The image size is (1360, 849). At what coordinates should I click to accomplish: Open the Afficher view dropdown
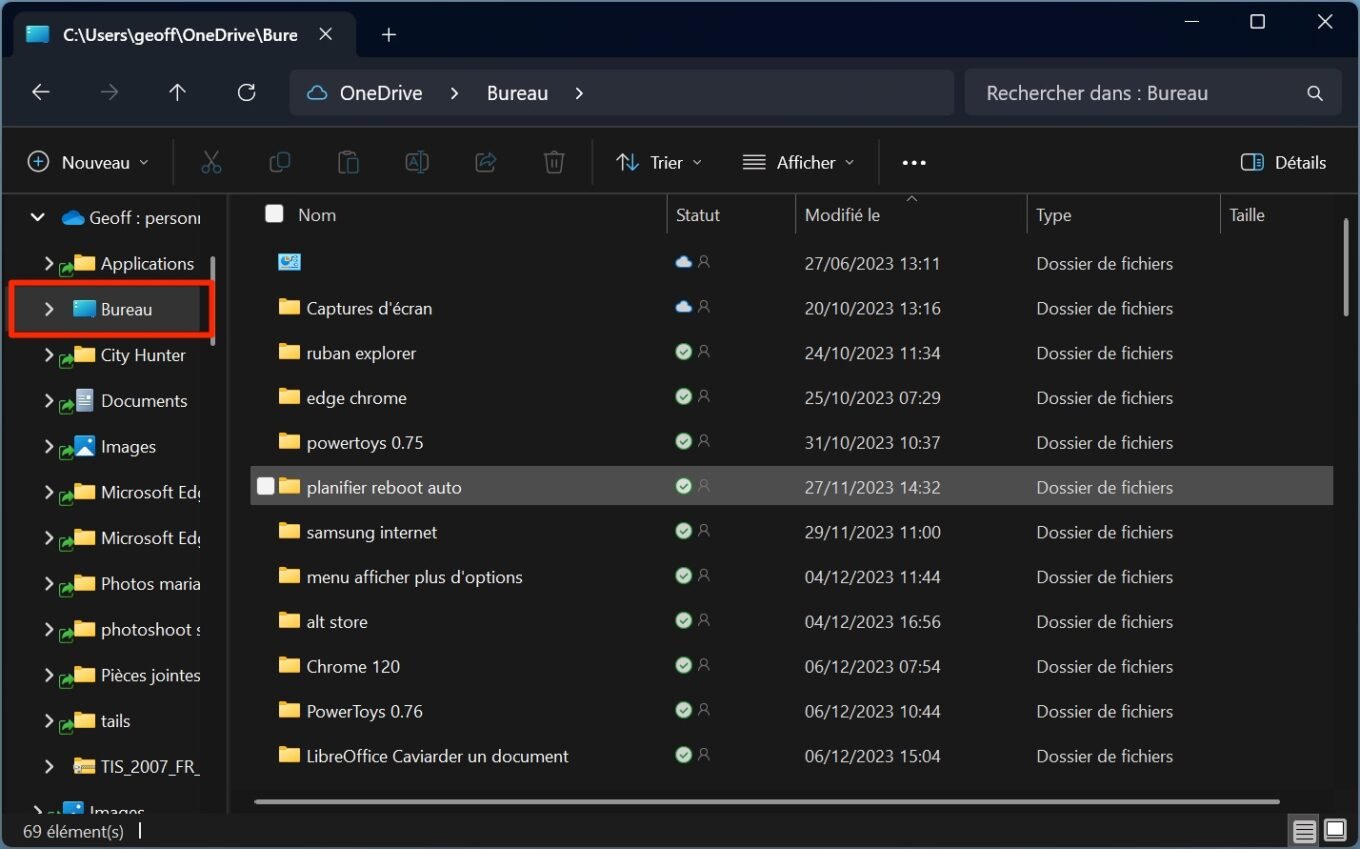[x=799, y=162]
